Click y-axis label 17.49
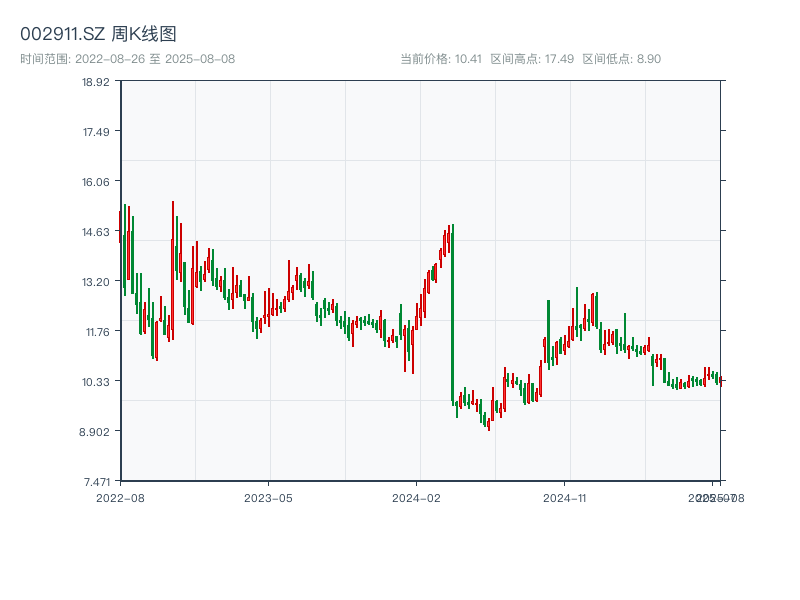The width and height of the screenshot is (800, 600). pos(96,132)
